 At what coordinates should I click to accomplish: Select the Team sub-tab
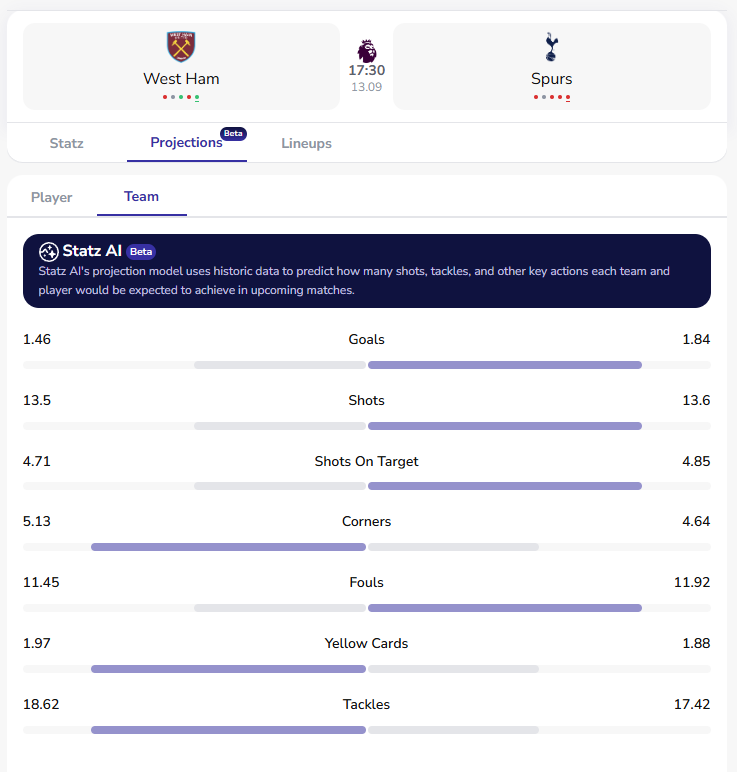(x=141, y=196)
